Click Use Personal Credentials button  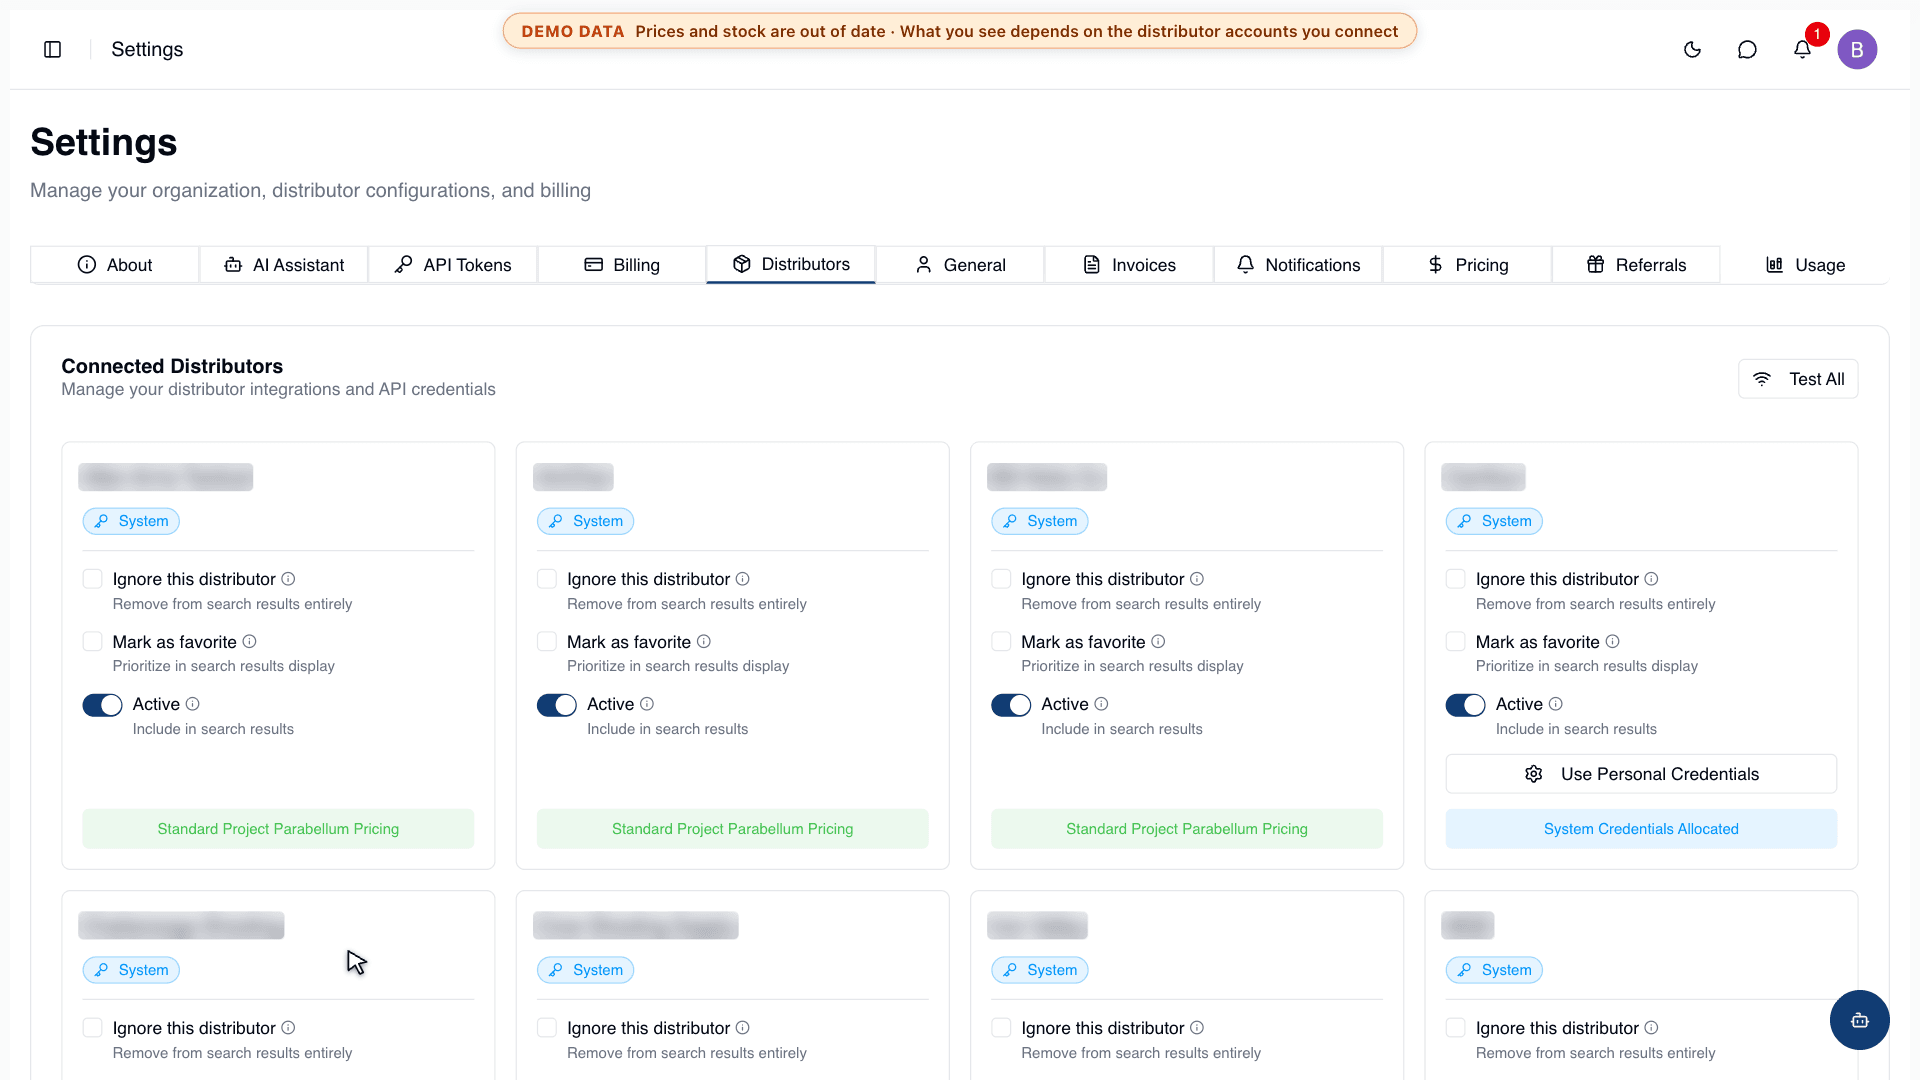pos(1641,774)
